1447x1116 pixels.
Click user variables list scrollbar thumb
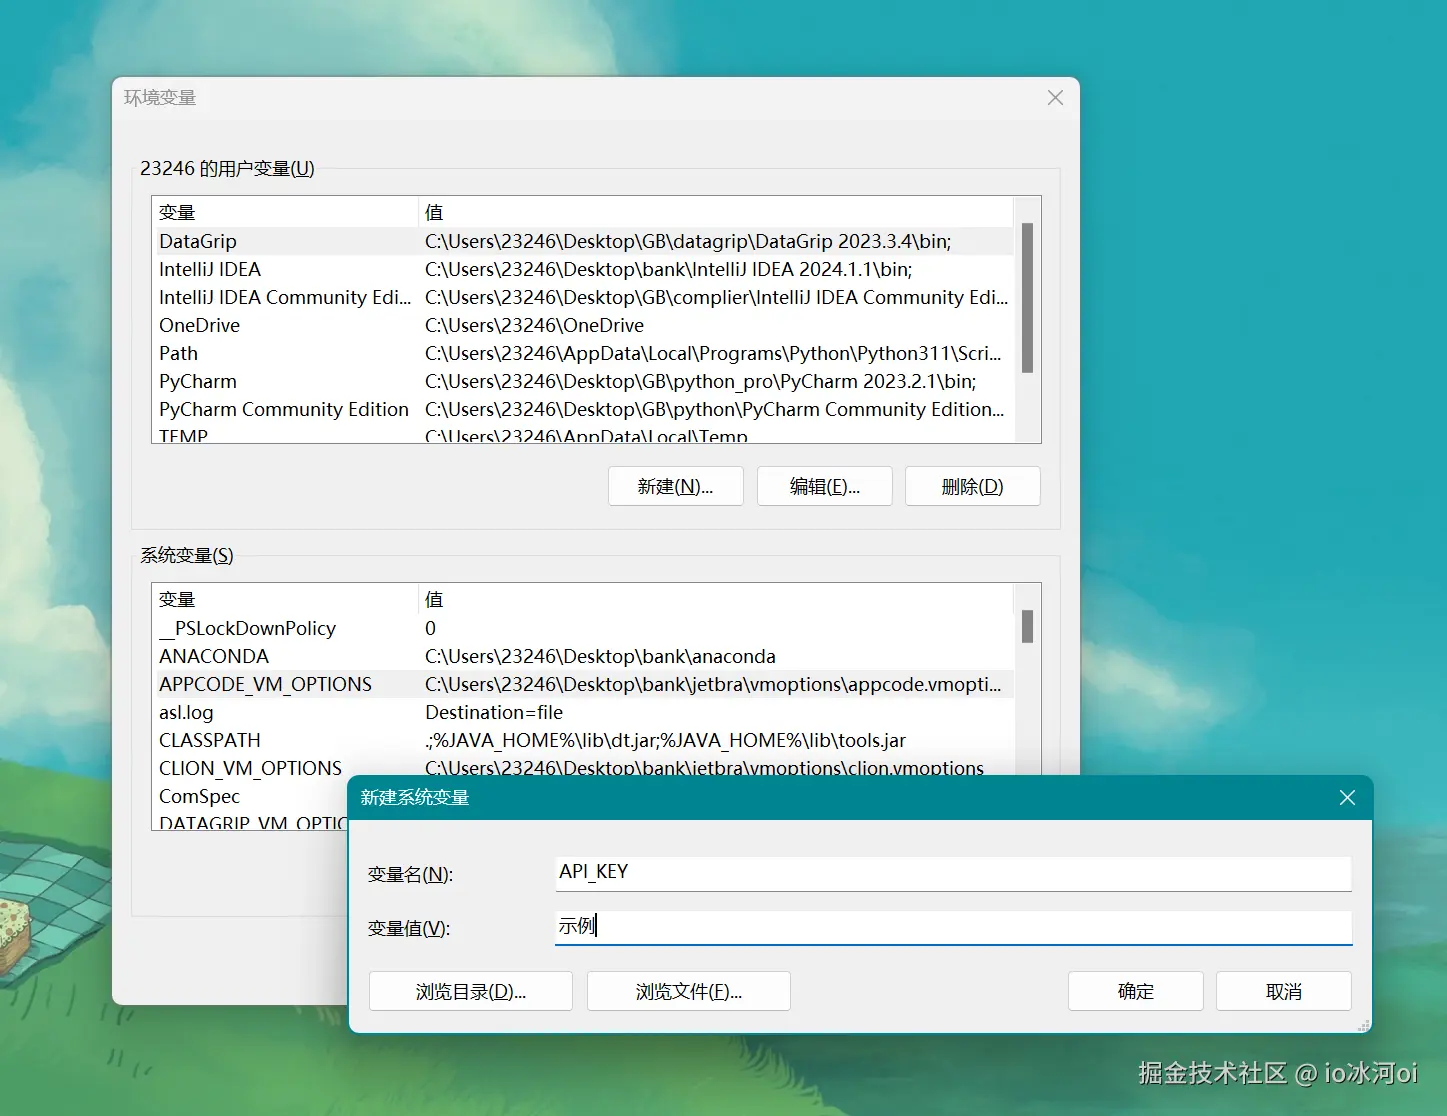click(x=1027, y=297)
